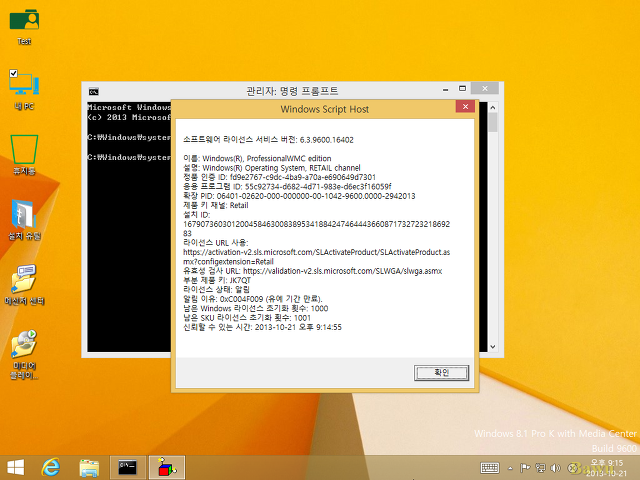The height and width of the screenshot is (480, 640).
Task: Open the 메신저 센터 folder icon
Action: [x=24, y=284]
